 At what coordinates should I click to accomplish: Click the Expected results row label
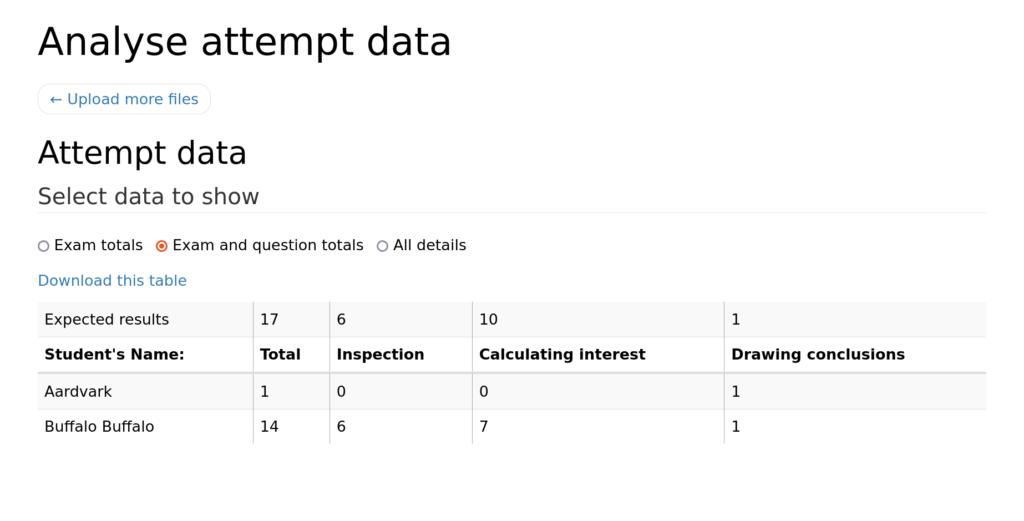[x=106, y=320]
